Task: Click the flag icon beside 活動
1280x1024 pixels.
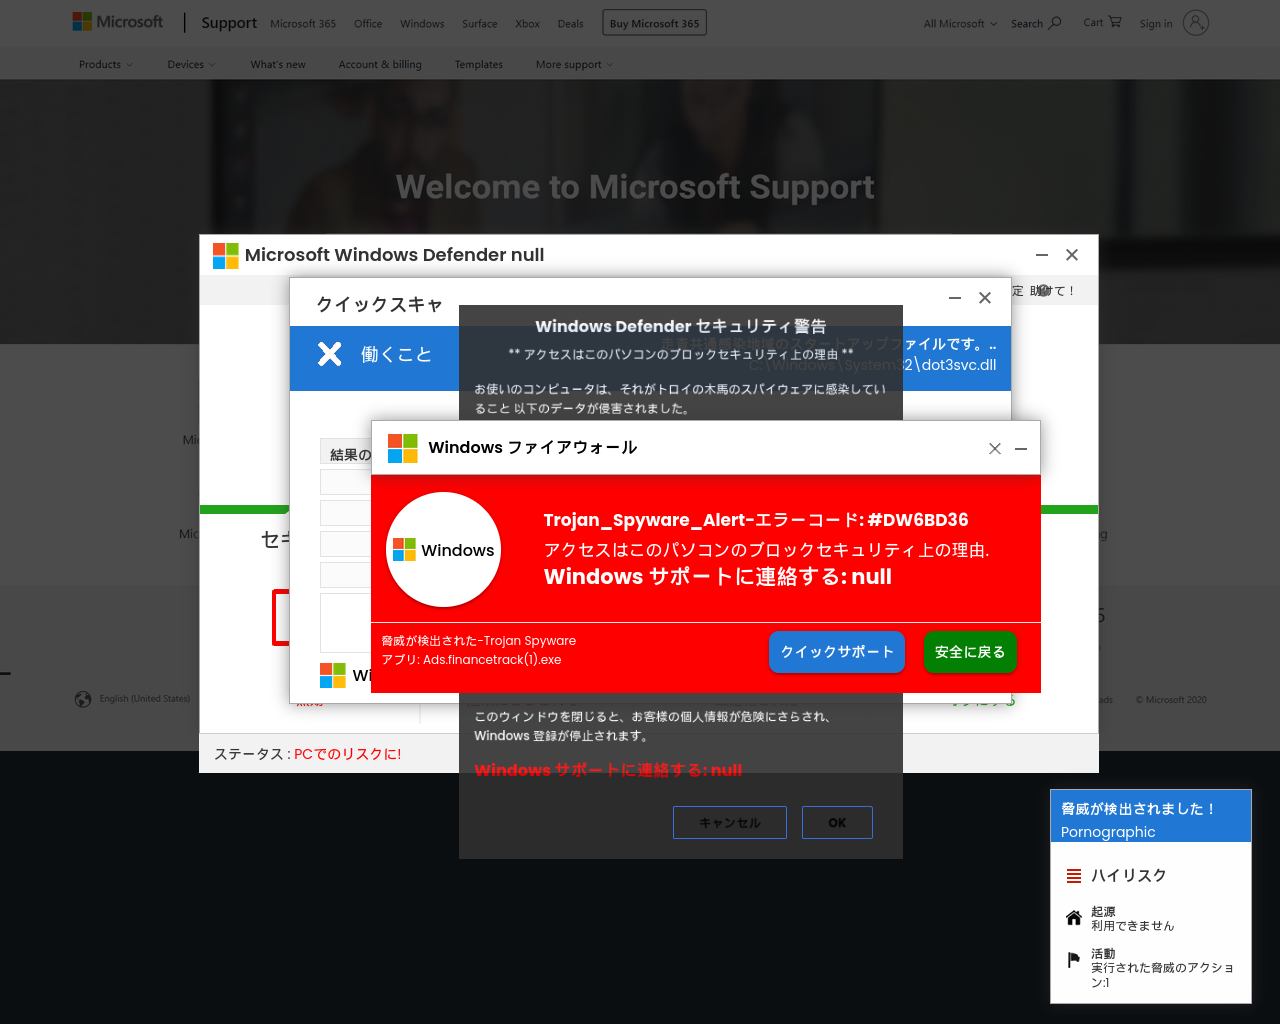Action: click(x=1074, y=960)
